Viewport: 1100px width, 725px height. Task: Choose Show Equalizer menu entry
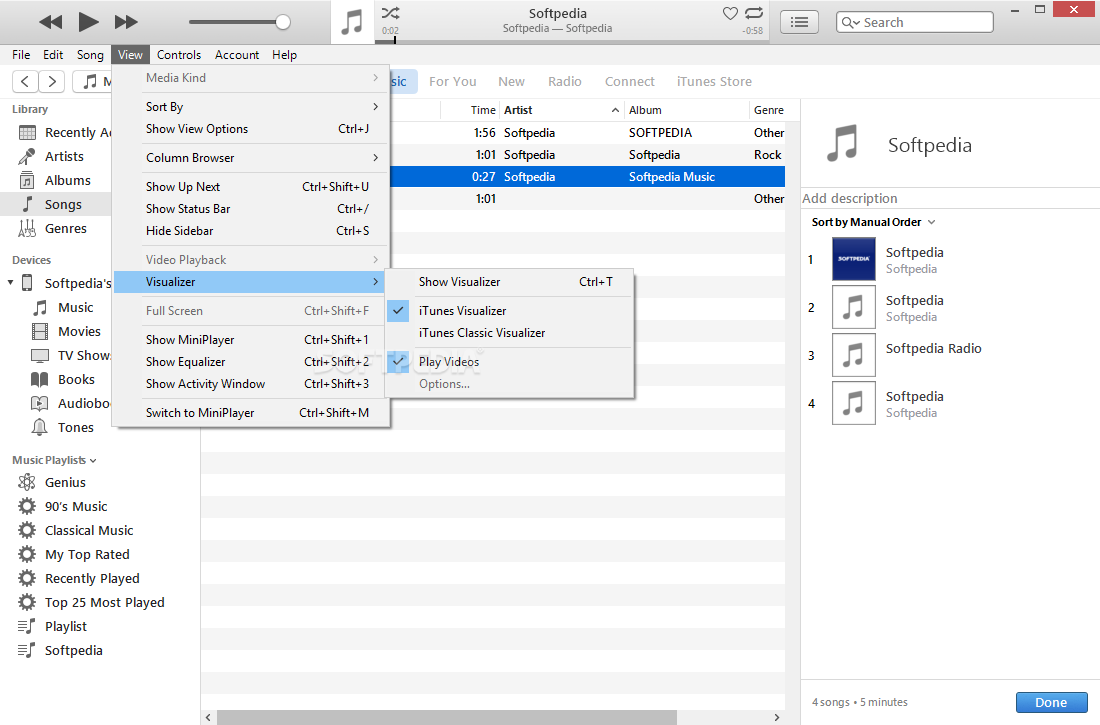pyautogui.click(x=251, y=361)
